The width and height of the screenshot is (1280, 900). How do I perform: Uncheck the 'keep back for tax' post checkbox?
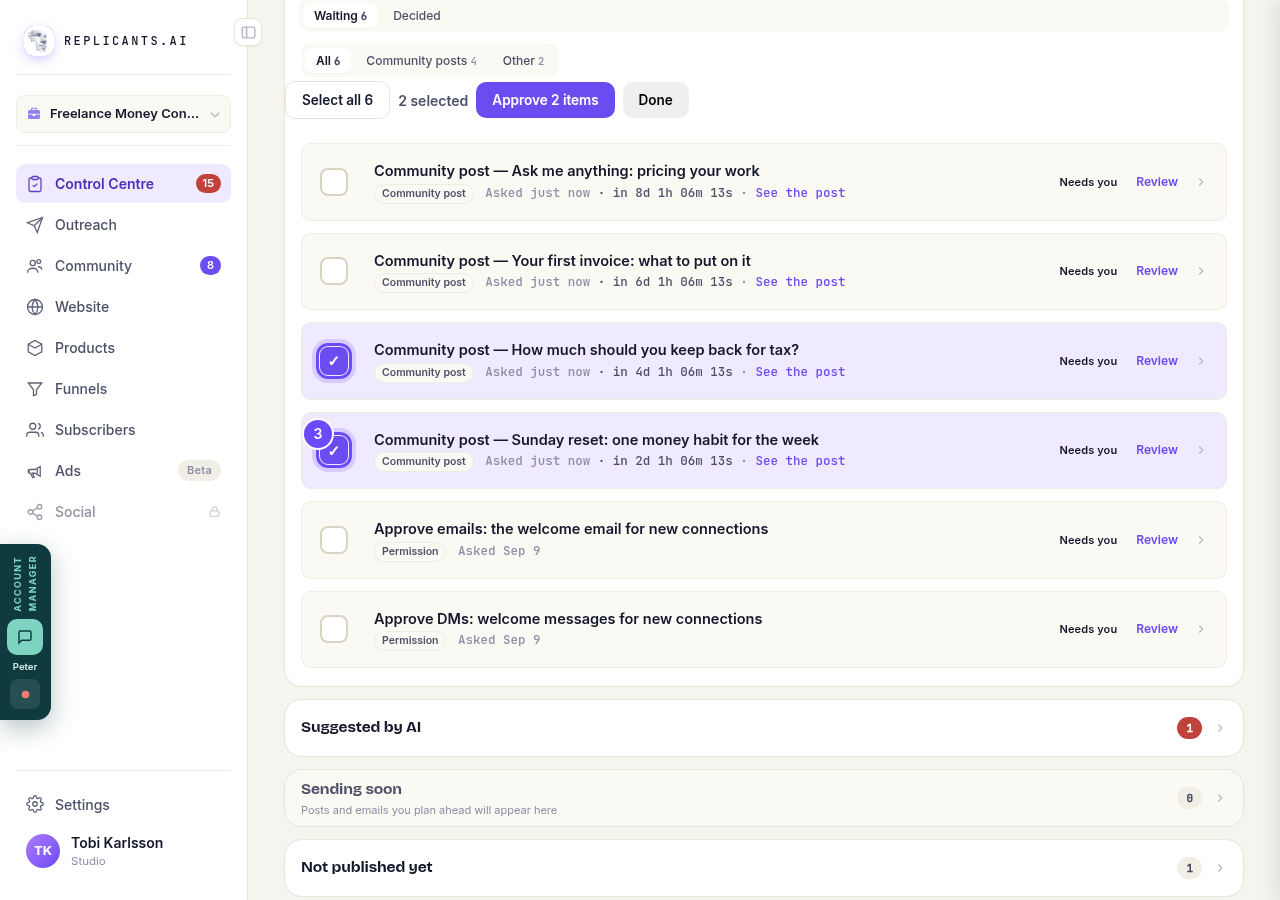334,361
